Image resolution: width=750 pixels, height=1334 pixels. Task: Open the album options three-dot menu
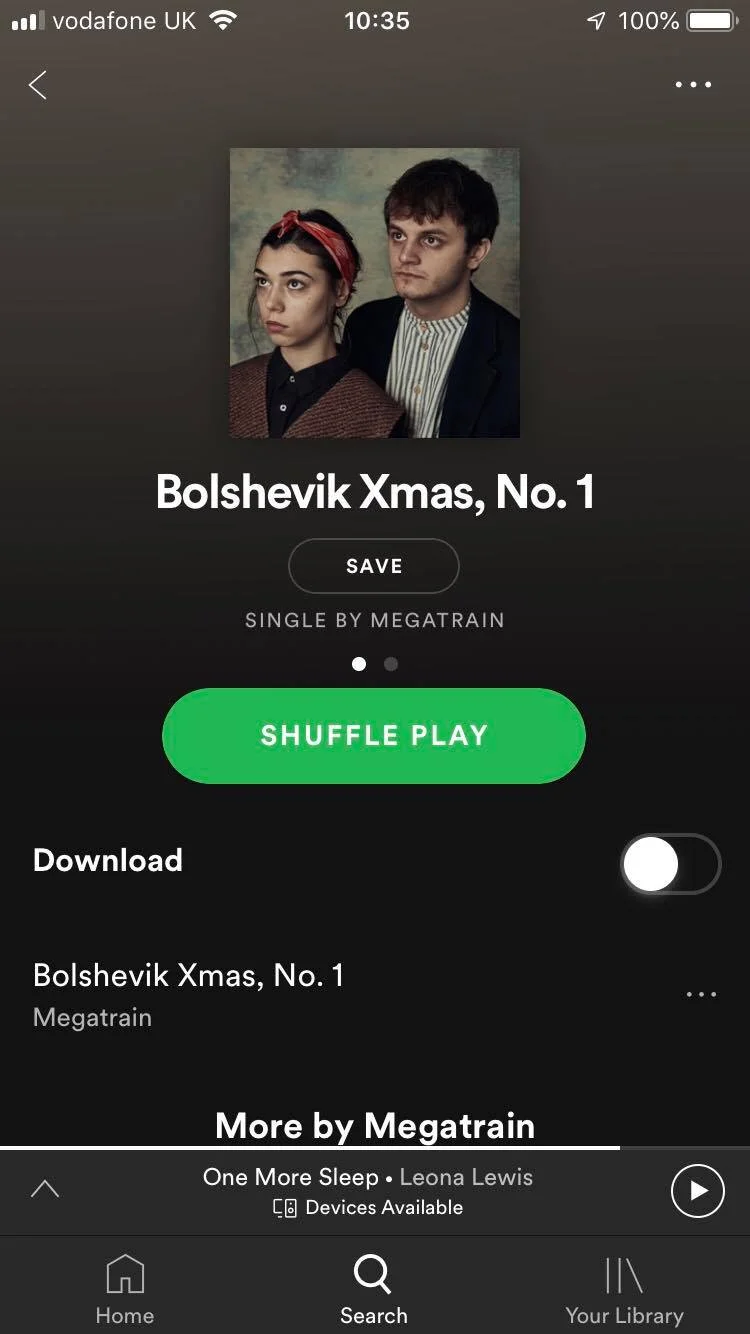(693, 85)
